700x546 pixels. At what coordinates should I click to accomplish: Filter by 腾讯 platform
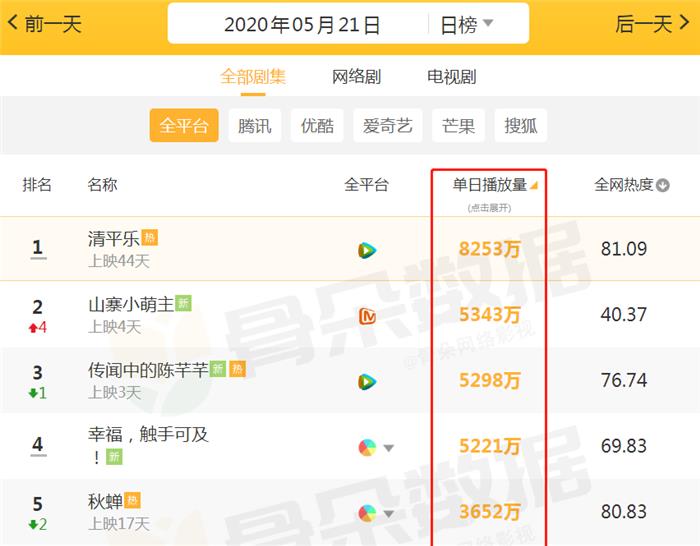coord(254,125)
